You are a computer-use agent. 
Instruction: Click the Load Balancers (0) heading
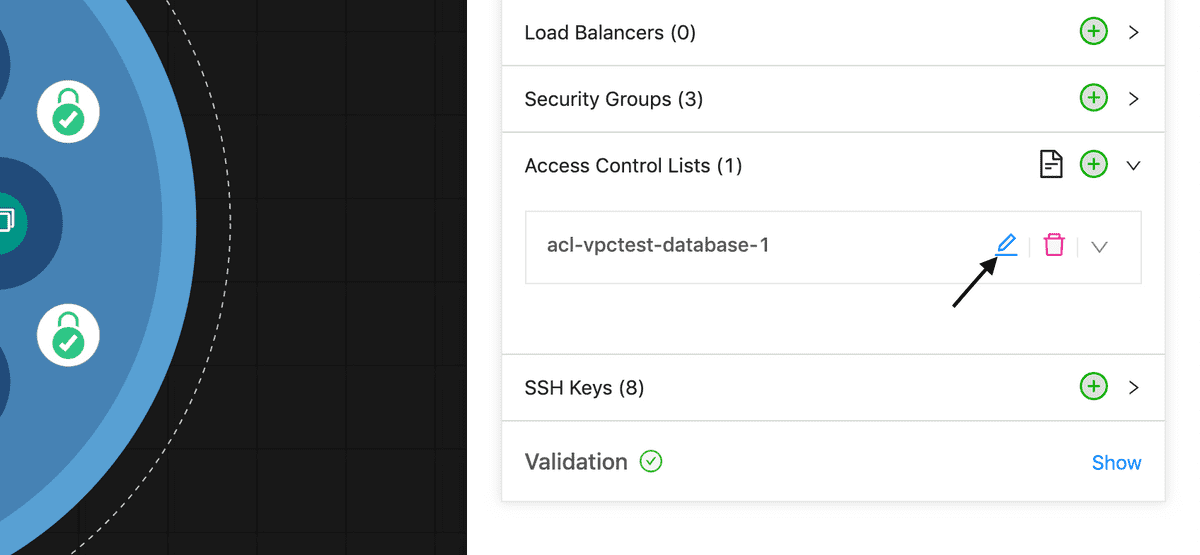(x=610, y=33)
